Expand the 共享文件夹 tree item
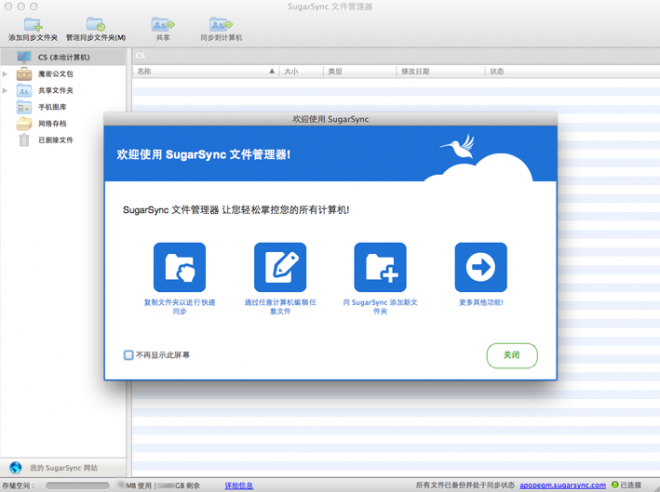This screenshot has width=660, height=492. (6, 90)
